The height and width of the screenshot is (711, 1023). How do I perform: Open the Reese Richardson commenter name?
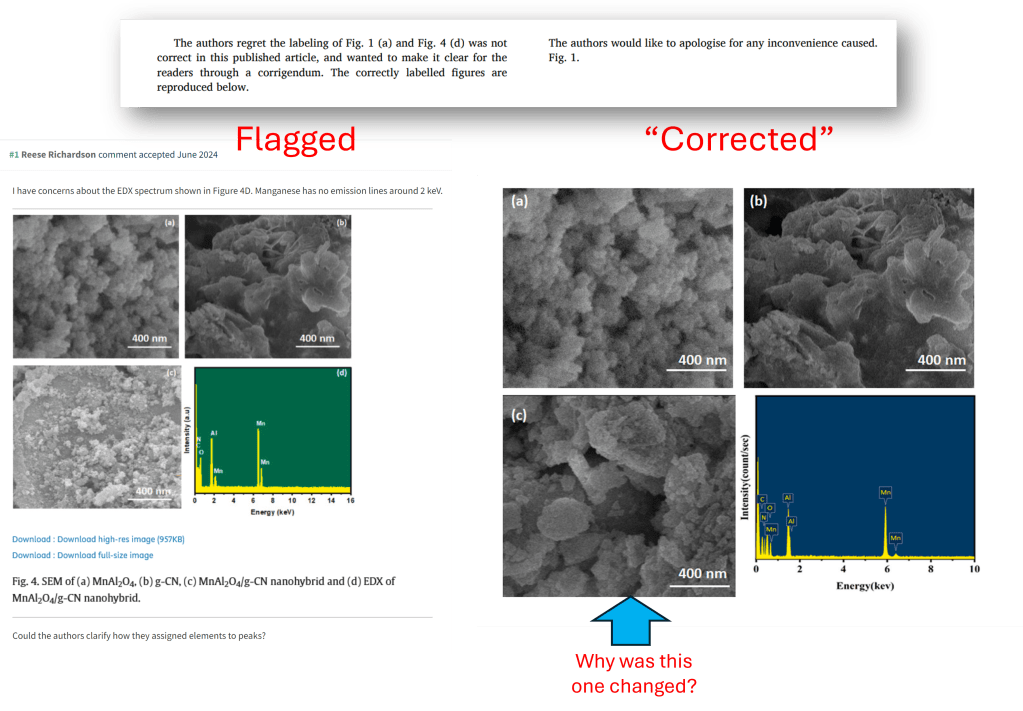pyautogui.click(x=59, y=154)
